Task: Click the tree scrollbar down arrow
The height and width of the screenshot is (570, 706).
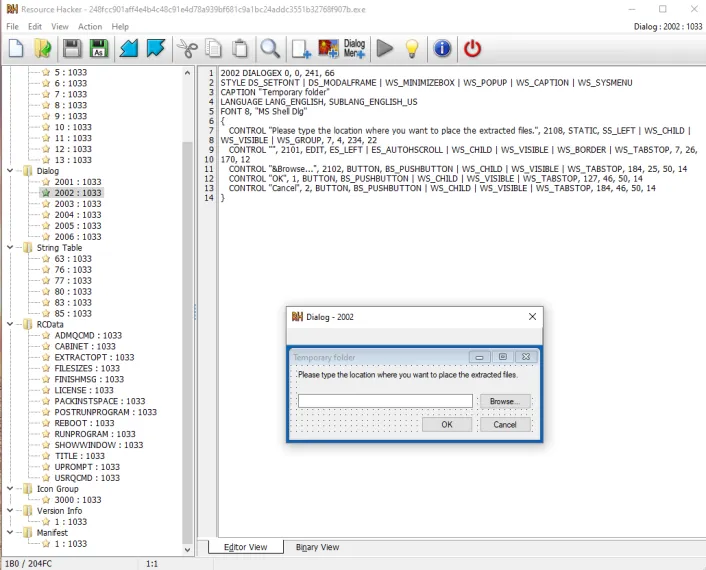Action: 188,549
